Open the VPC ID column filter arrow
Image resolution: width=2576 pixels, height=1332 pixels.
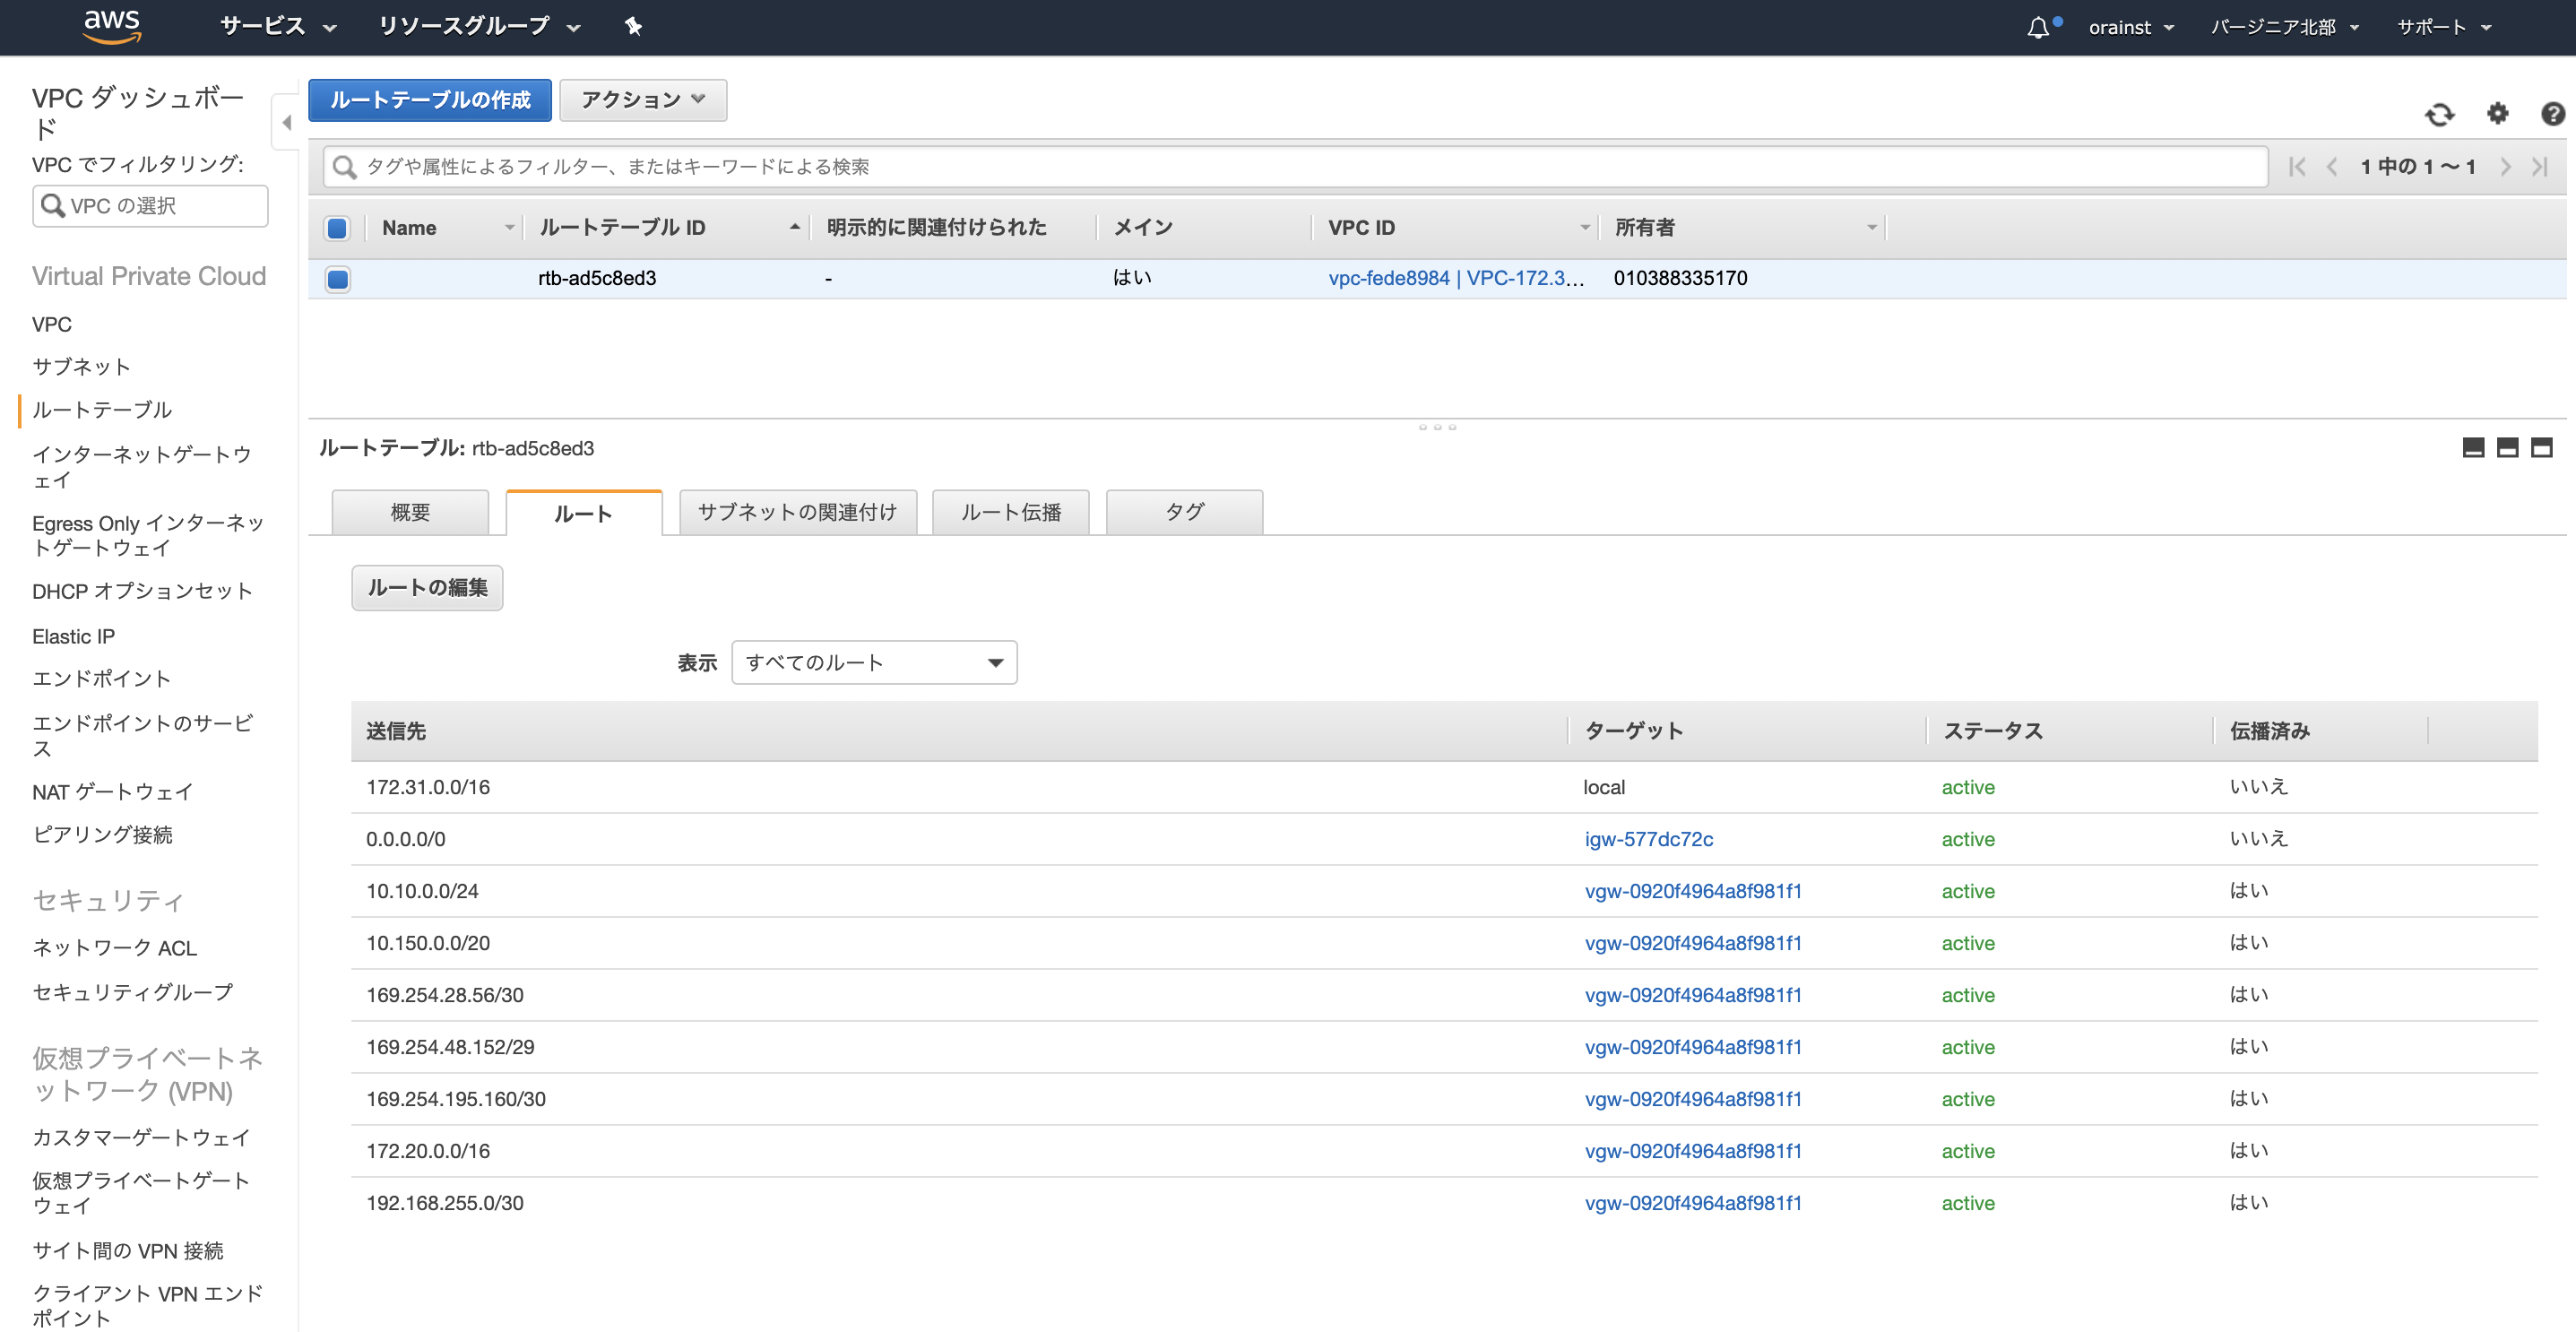click(x=1584, y=228)
